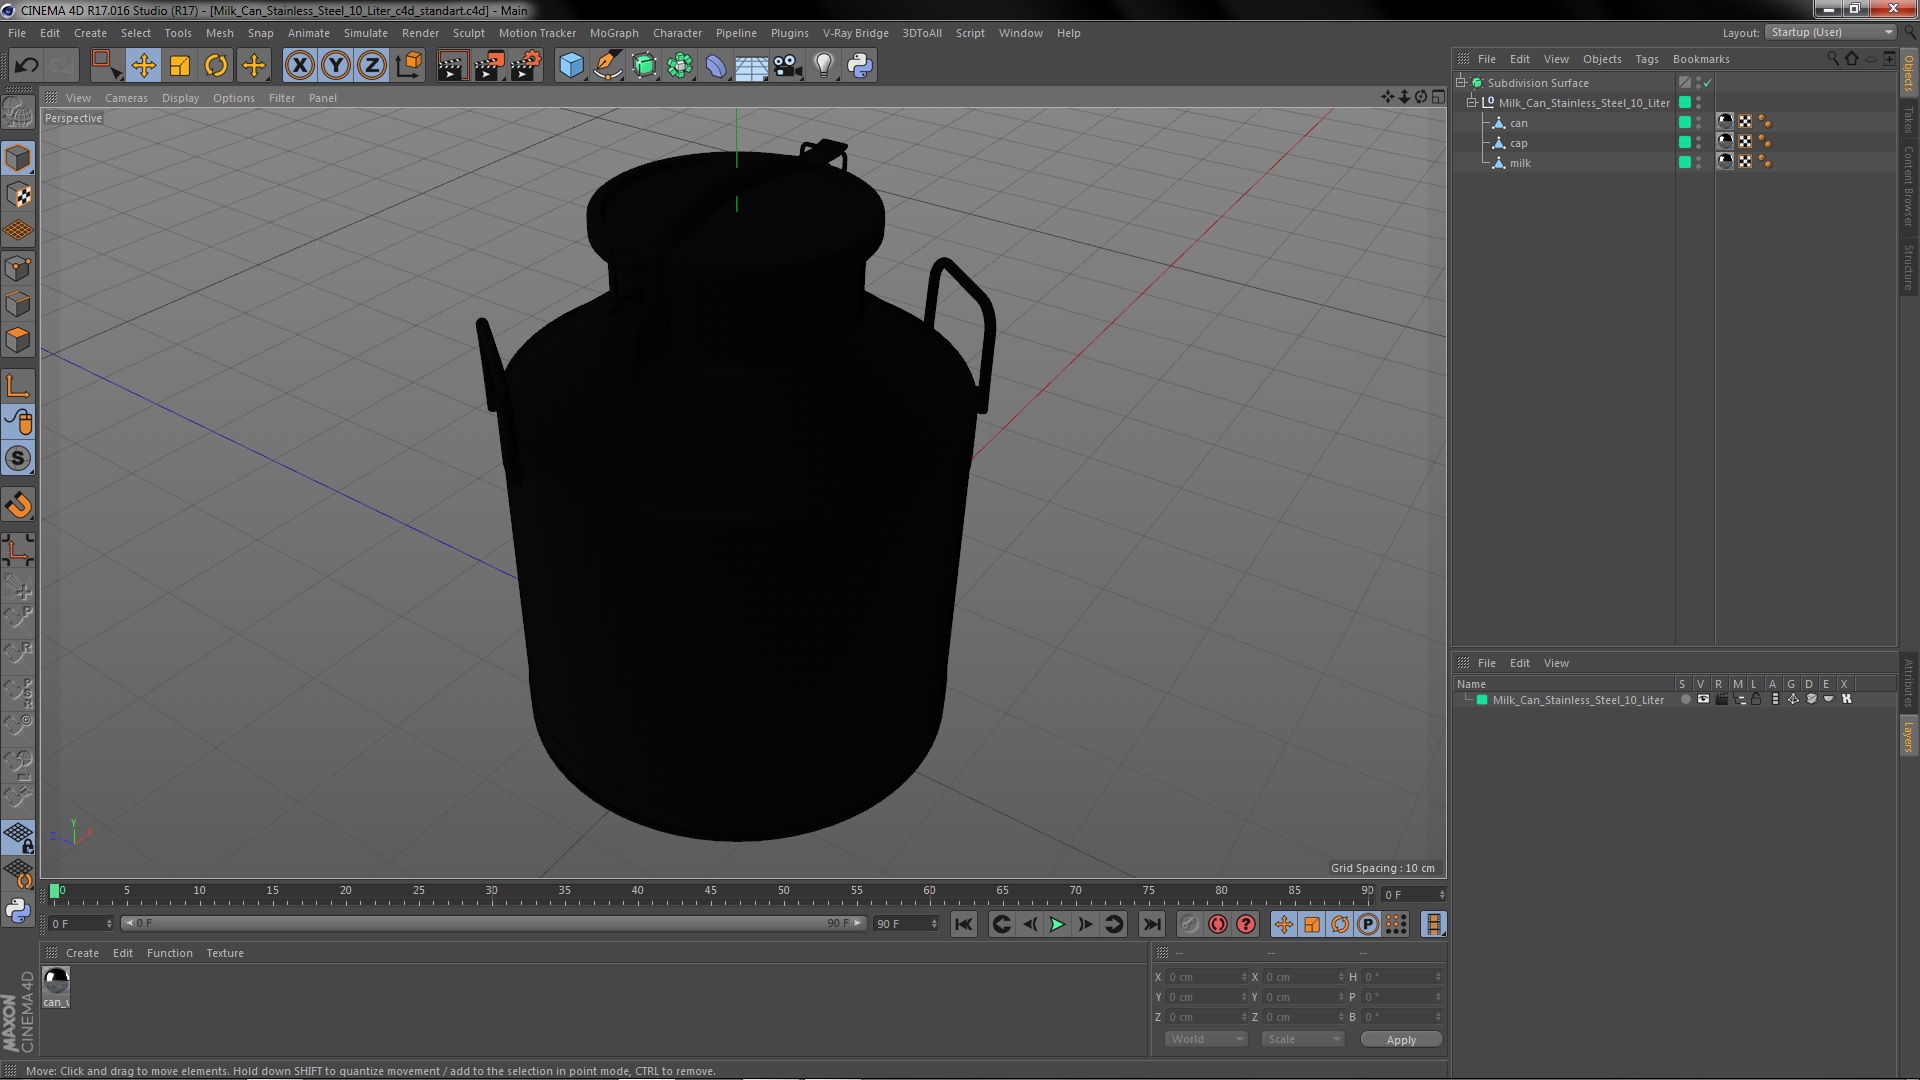
Task: Click the layer color swatch of can object
Action: click(x=1685, y=122)
